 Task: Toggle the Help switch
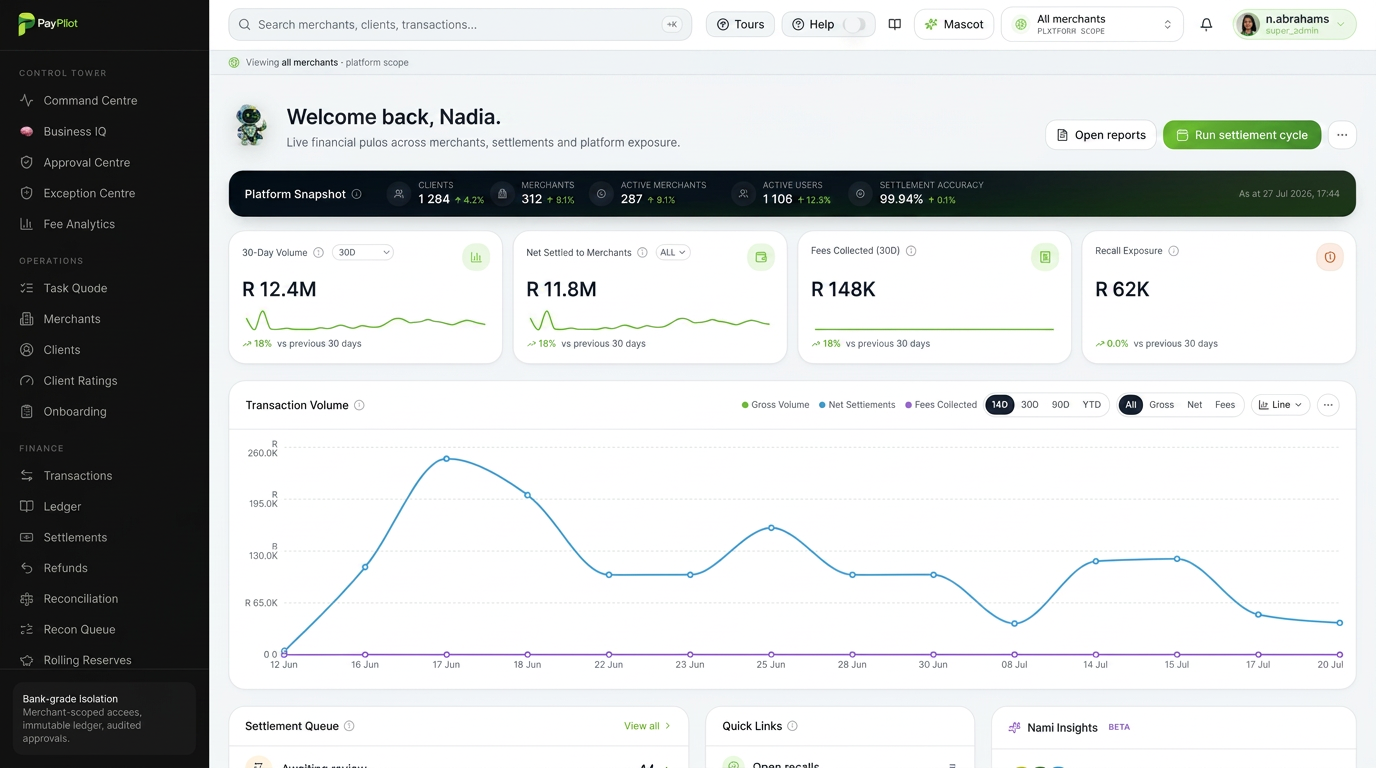point(854,24)
